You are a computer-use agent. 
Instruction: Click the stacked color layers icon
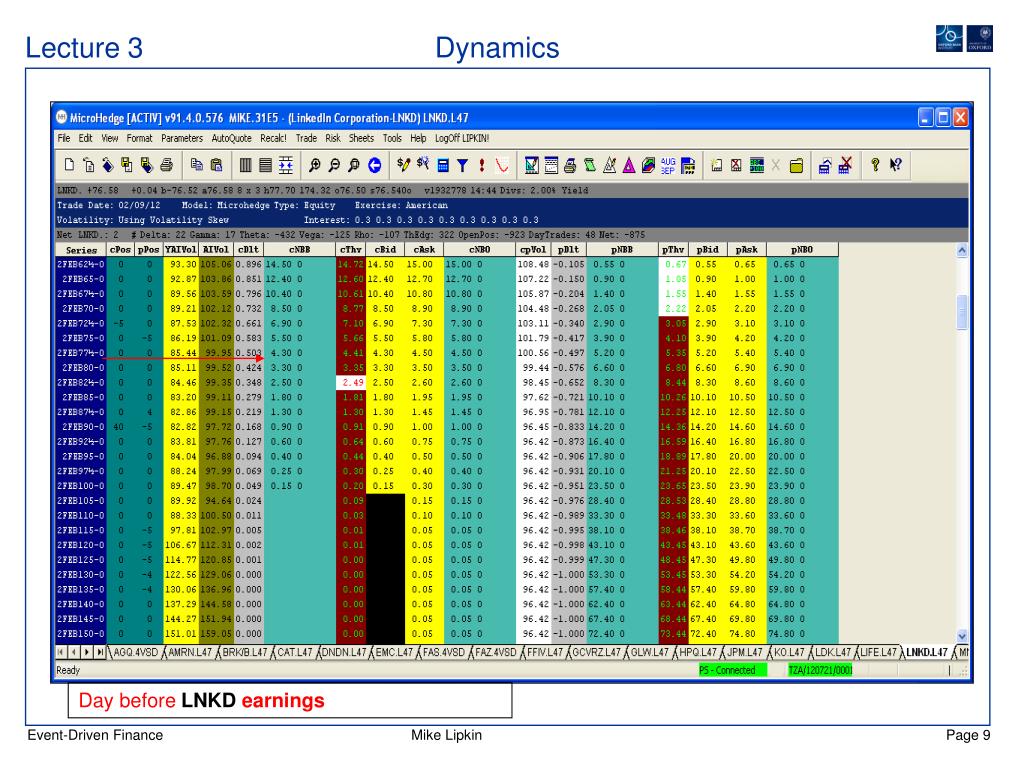pos(648,165)
